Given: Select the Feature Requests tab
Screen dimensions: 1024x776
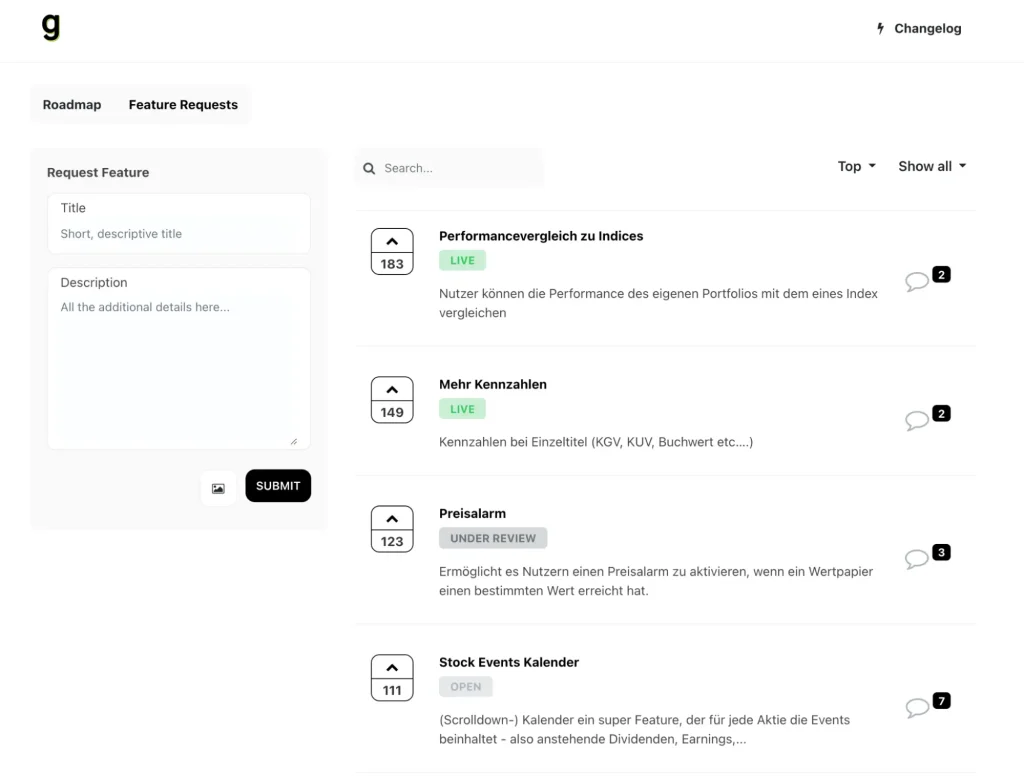Looking at the screenshot, I should tap(183, 105).
